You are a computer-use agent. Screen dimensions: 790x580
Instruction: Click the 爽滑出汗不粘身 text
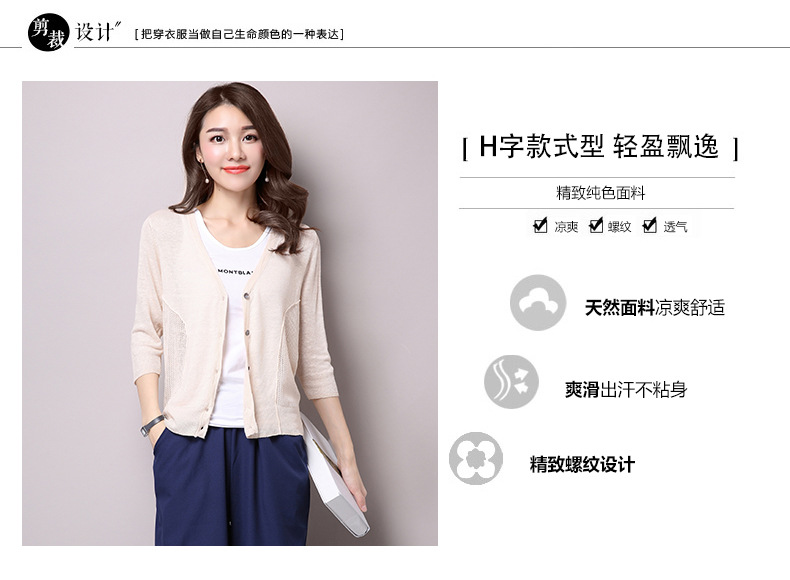[626, 390]
